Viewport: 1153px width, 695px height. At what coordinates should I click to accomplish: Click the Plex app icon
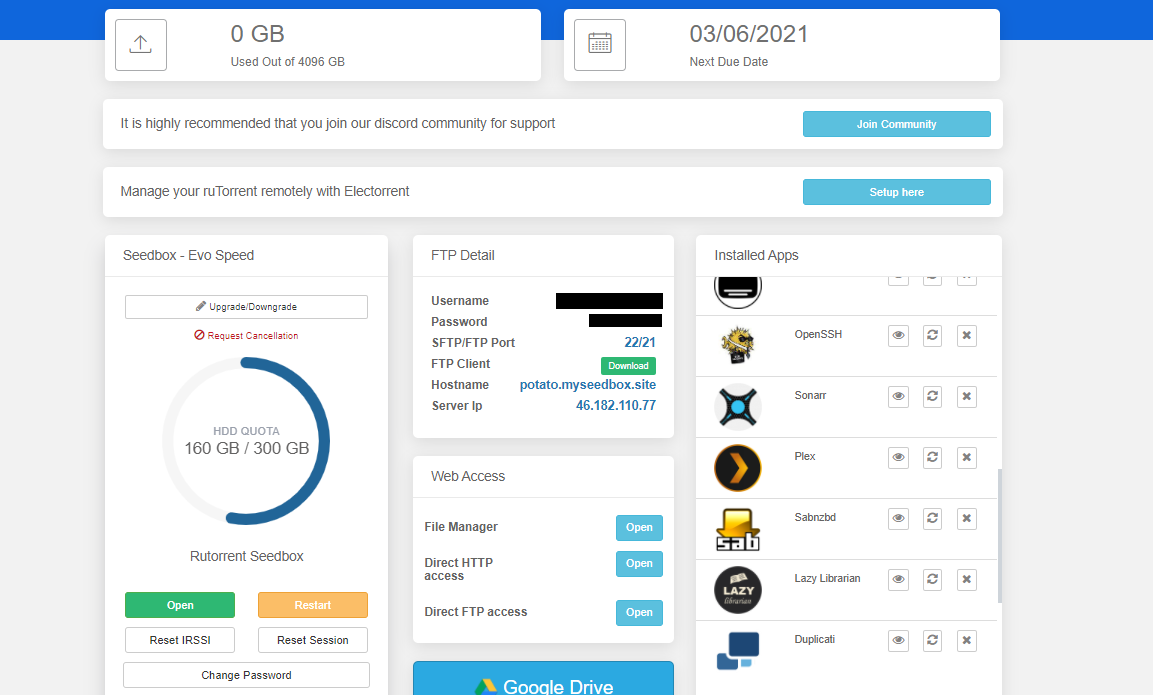[737, 467]
